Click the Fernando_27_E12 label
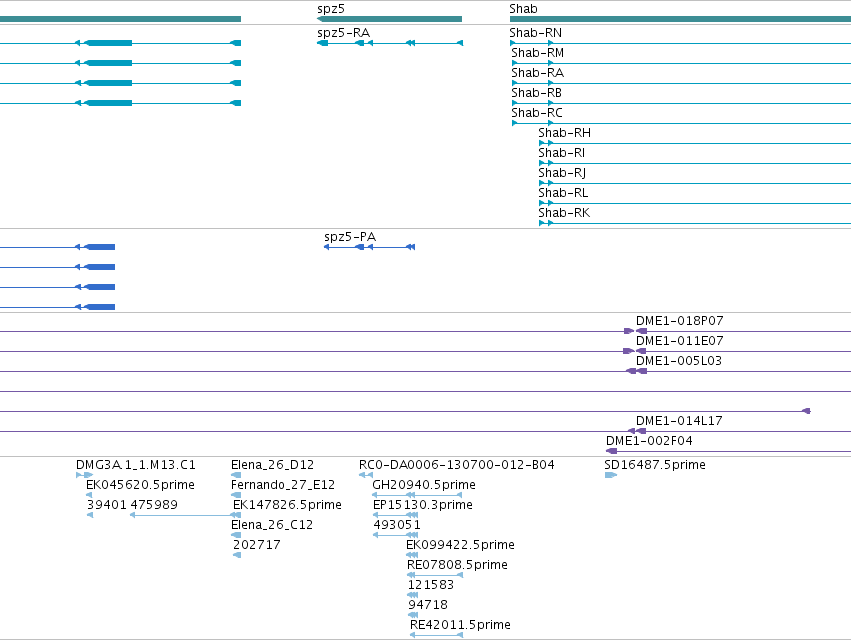Viewport: 851px width, 640px height. [x=283, y=485]
